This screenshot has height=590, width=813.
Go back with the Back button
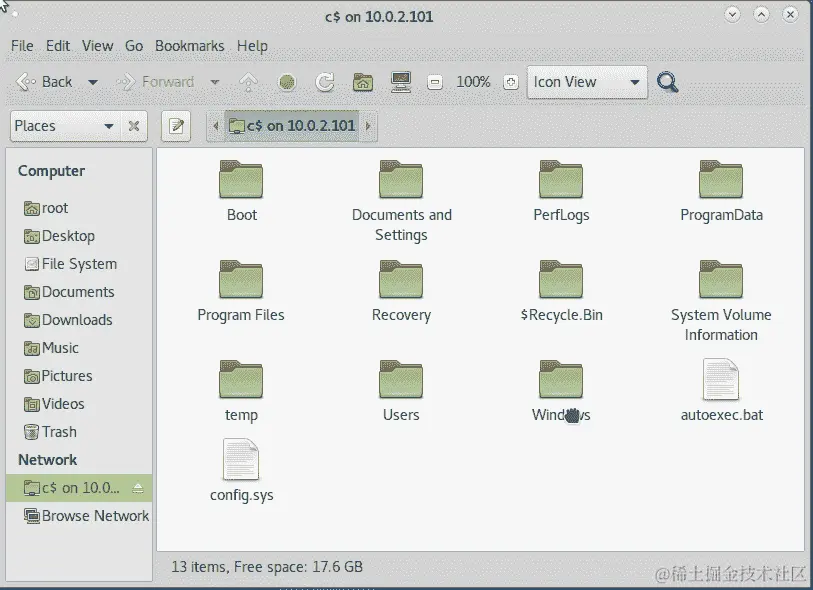coord(44,82)
